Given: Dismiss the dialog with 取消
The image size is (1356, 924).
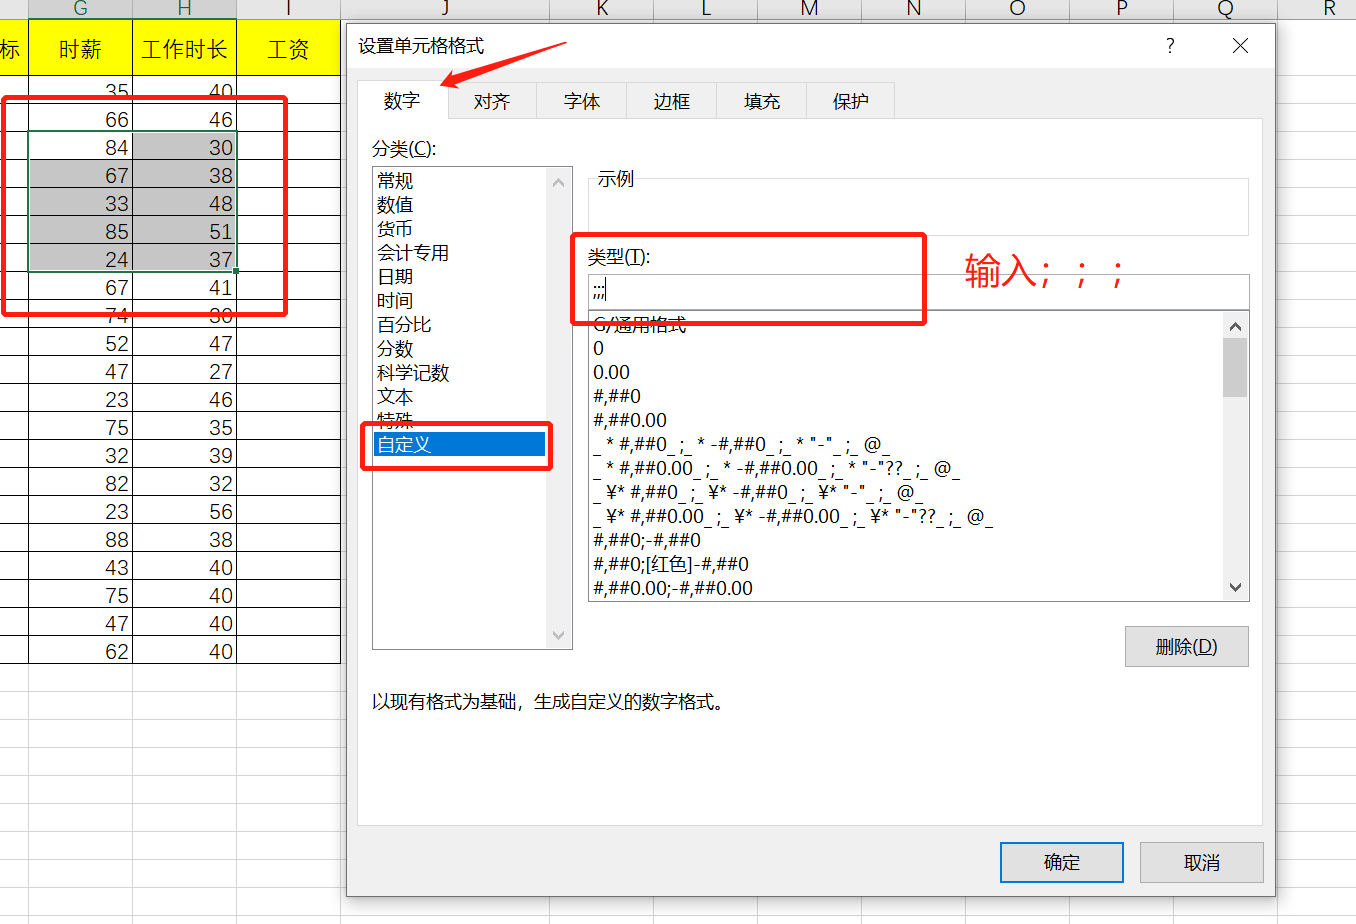Looking at the screenshot, I should (x=1201, y=862).
